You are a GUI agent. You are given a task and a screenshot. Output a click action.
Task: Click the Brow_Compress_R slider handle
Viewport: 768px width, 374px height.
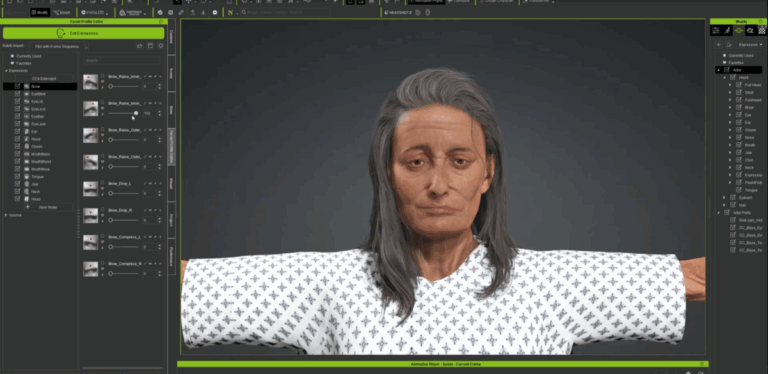[x=111, y=274]
